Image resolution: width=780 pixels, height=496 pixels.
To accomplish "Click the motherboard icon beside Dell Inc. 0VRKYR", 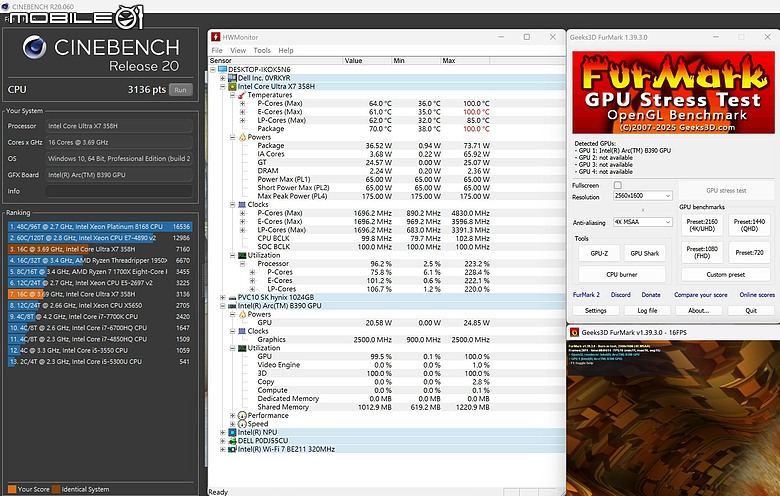I will tap(232, 78).
